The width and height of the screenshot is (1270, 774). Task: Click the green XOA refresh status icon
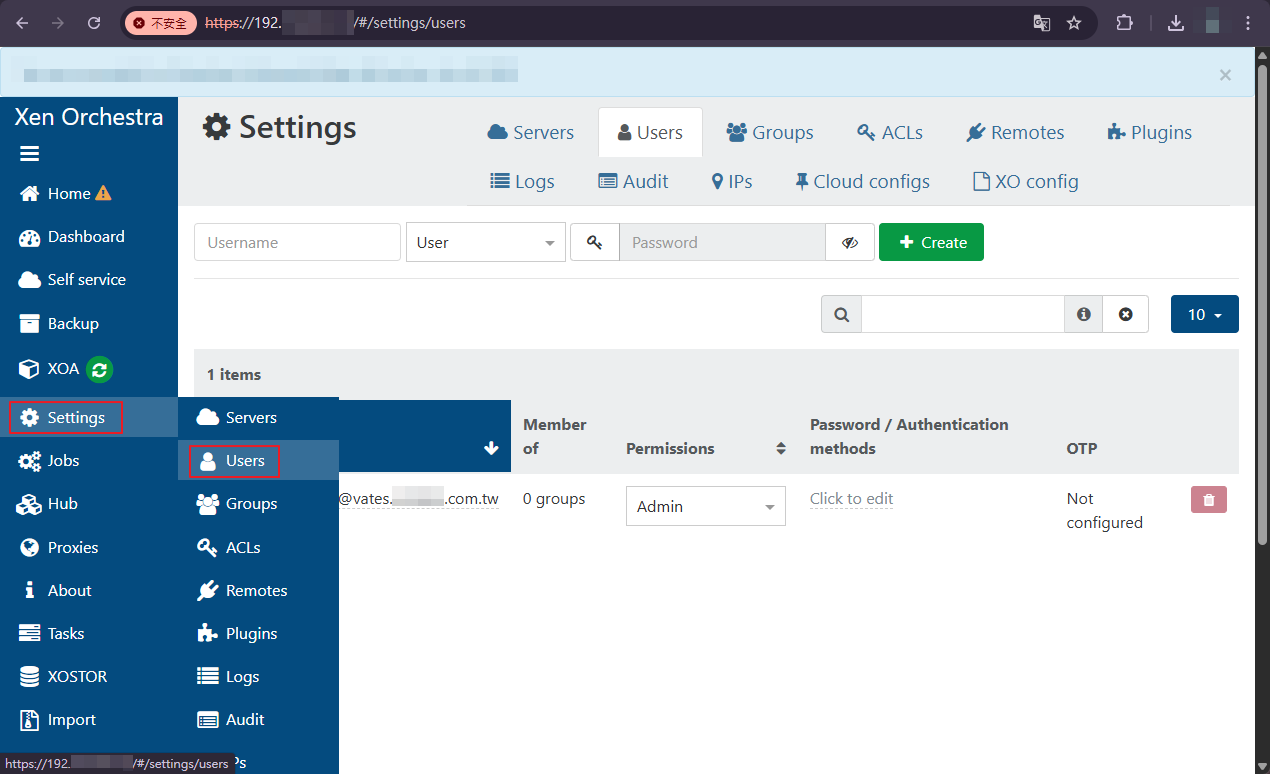pyautogui.click(x=99, y=369)
